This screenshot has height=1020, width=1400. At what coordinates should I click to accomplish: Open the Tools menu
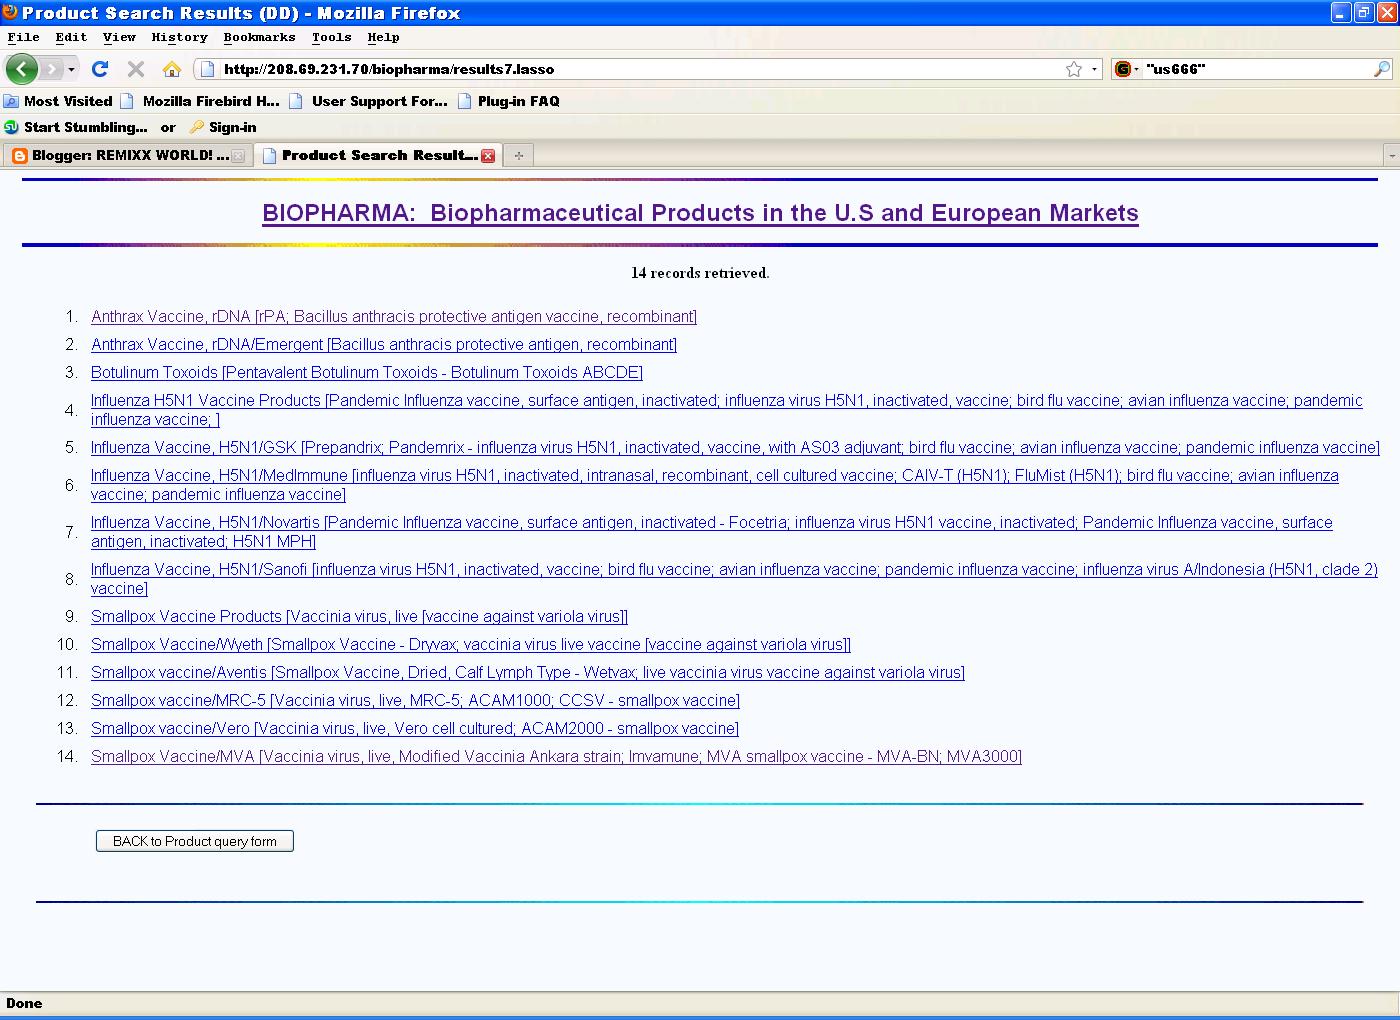click(x=331, y=37)
